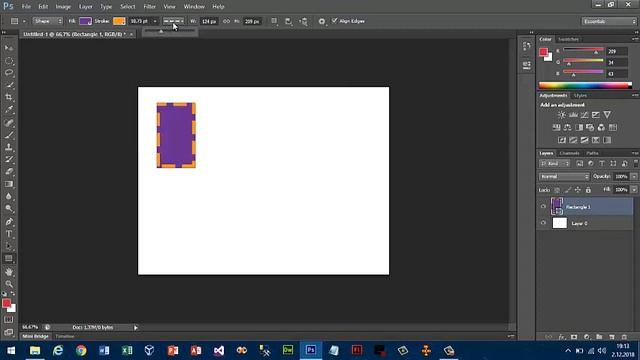640x360 pixels.
Task: Select the Dodge tool
Action: click(x=9, y=209)
